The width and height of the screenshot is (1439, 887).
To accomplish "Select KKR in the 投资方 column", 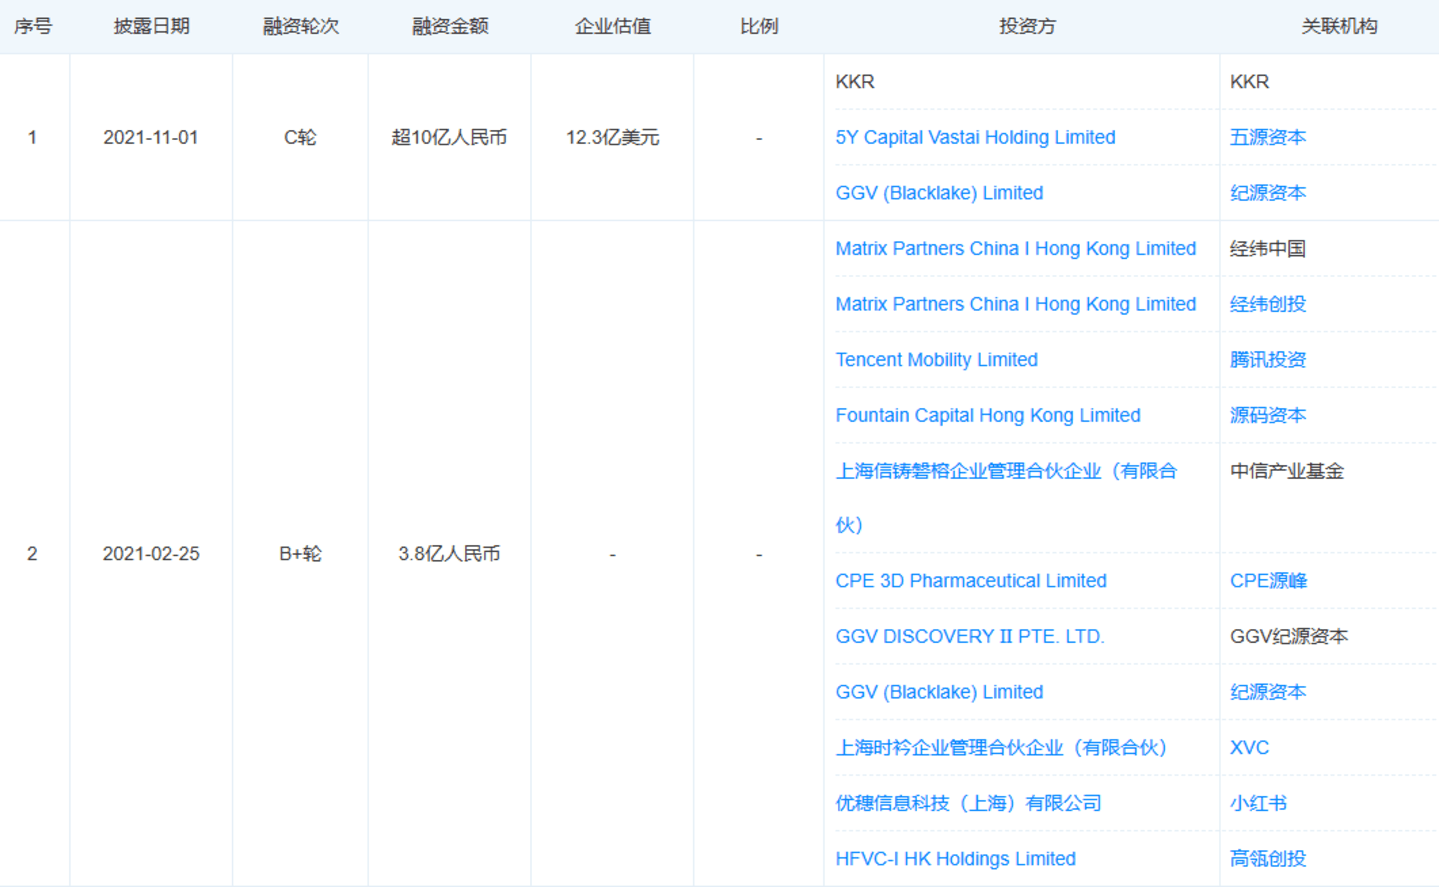I will [x=855, y=82].
